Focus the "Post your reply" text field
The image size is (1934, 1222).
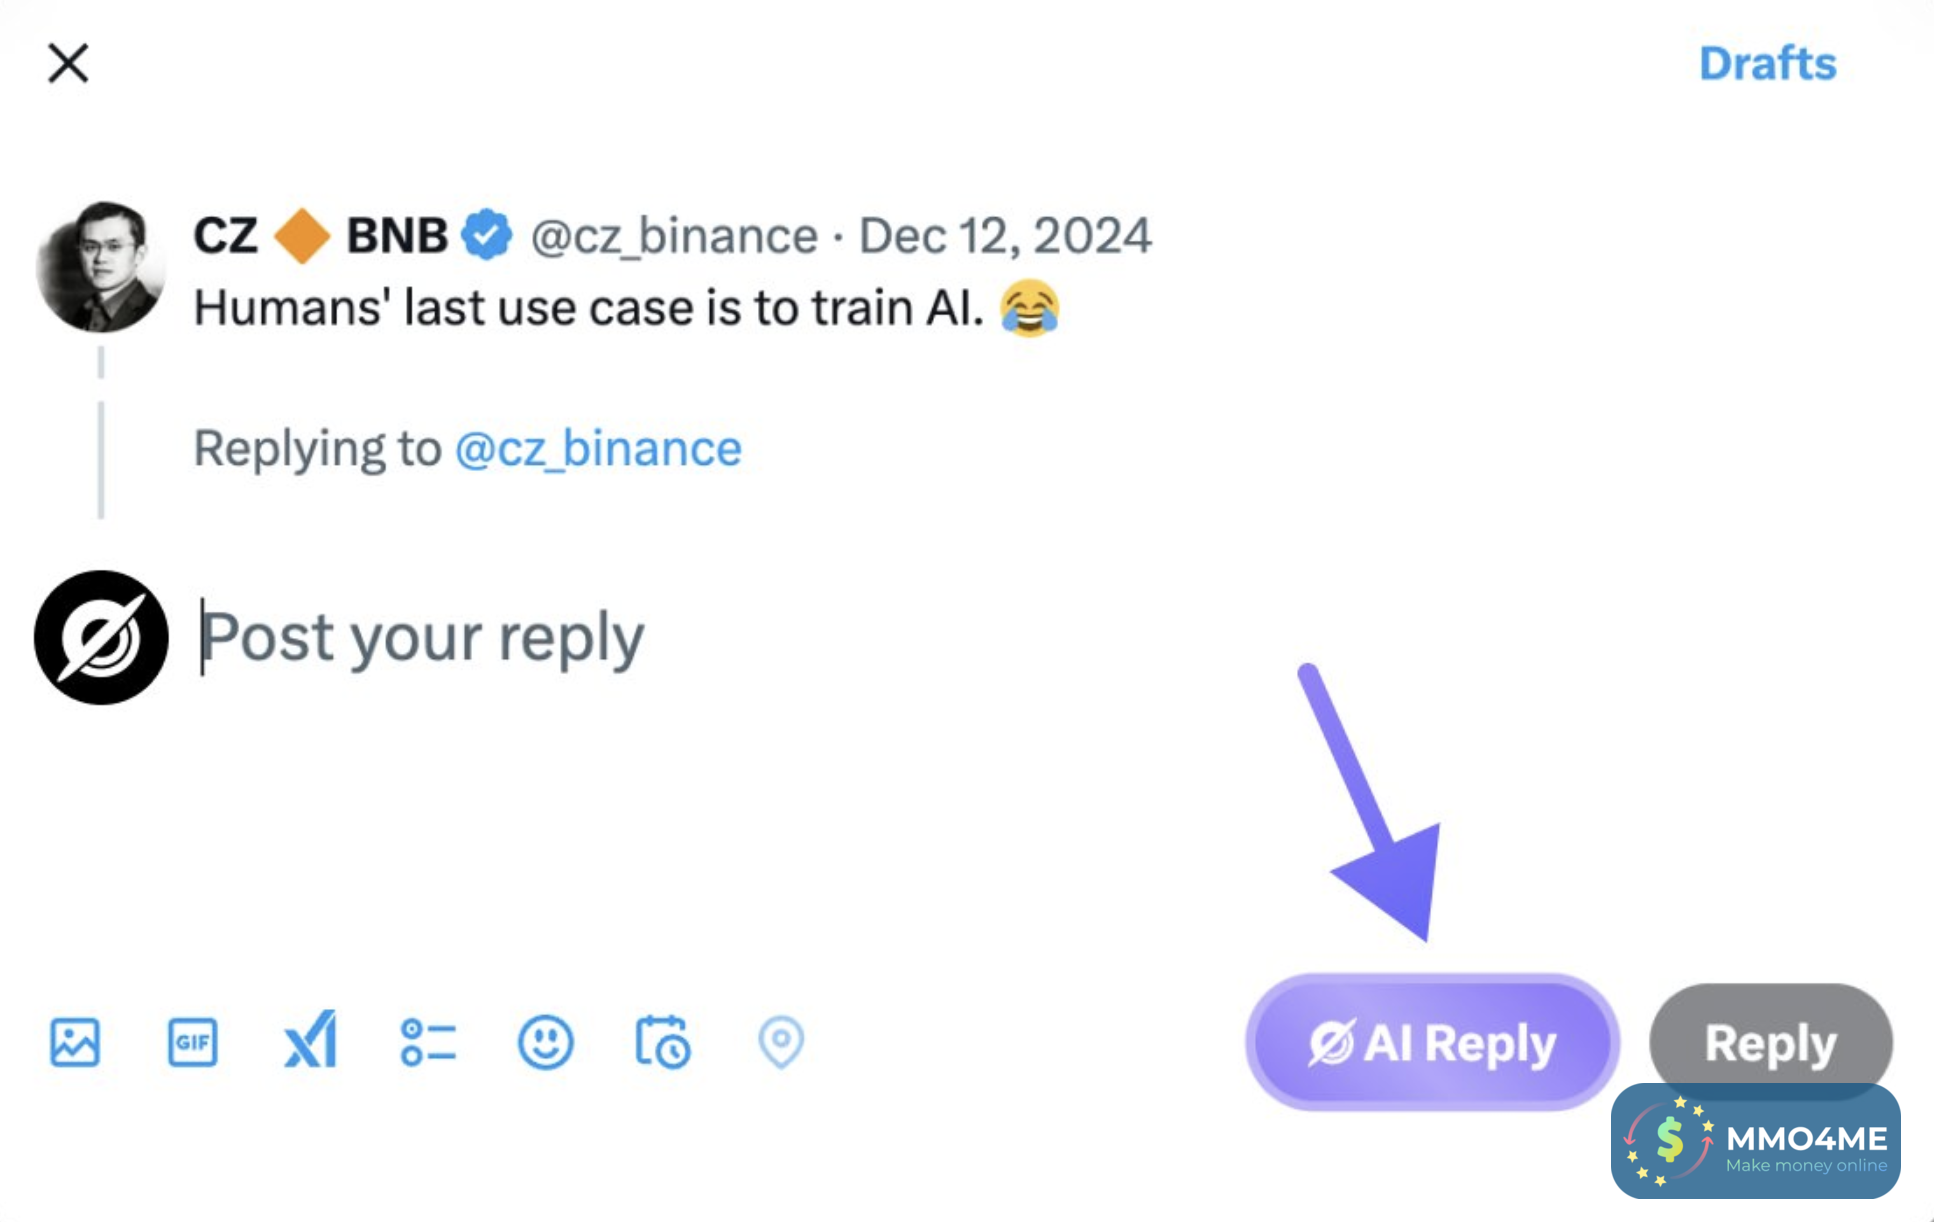pos(700,638)
